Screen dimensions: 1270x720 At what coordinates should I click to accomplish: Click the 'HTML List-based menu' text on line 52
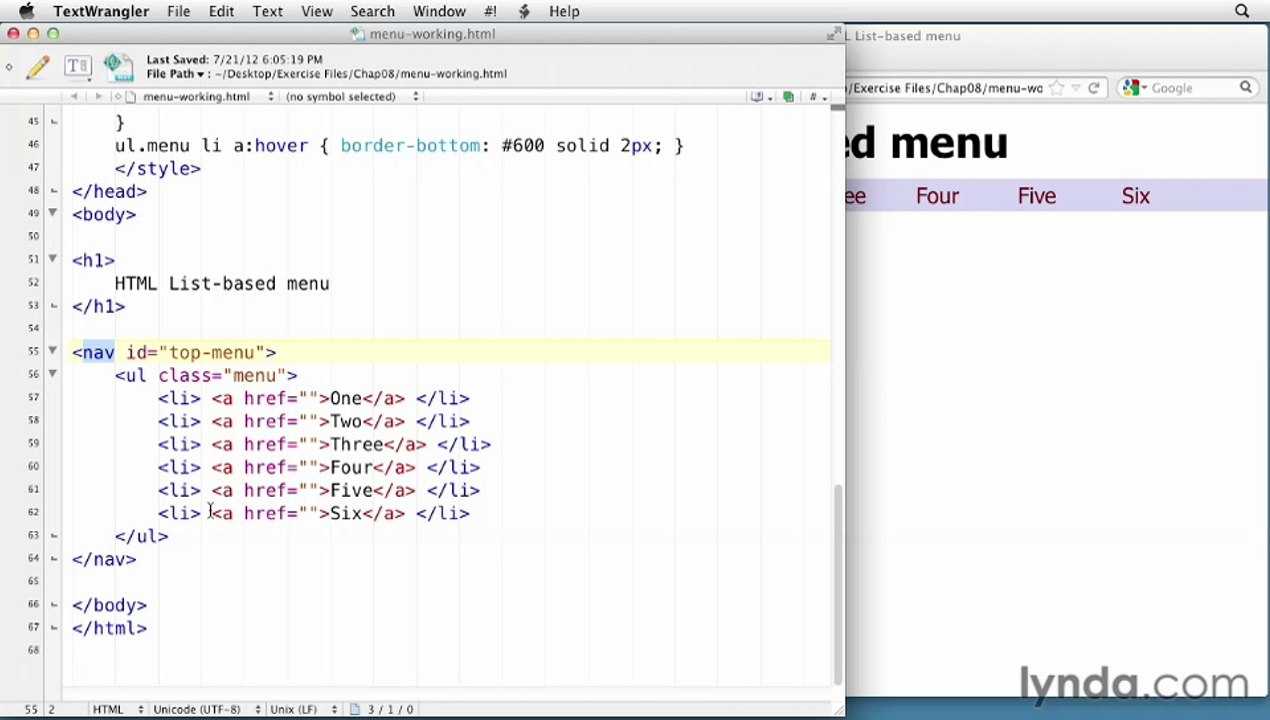pos(222,283)
